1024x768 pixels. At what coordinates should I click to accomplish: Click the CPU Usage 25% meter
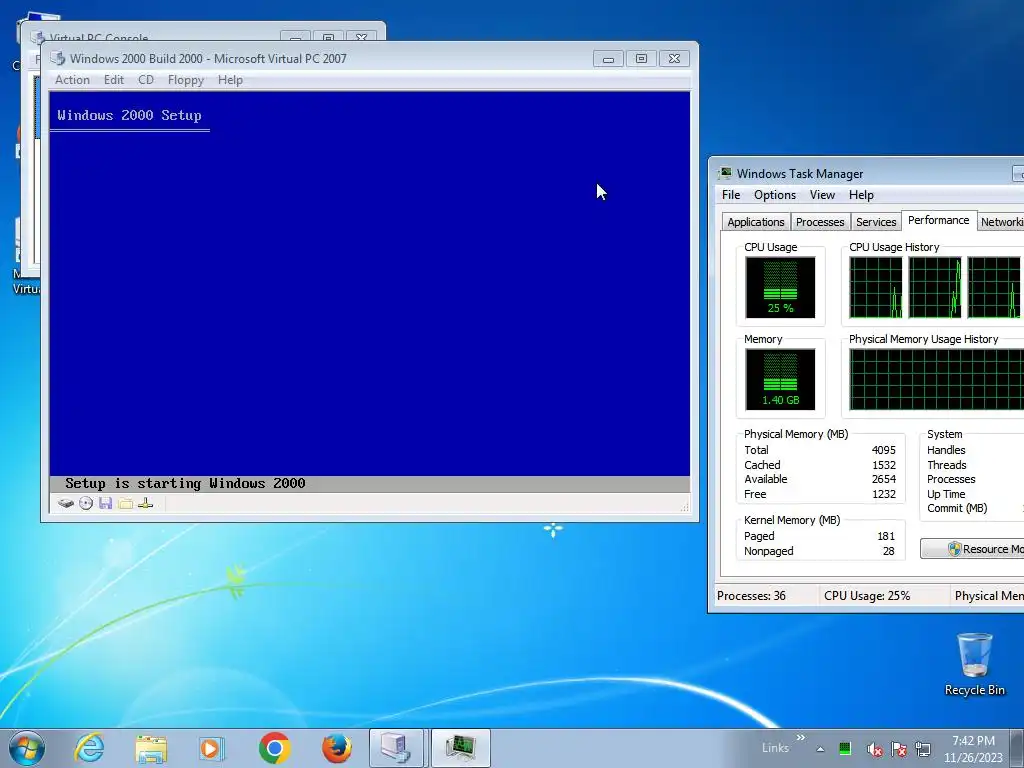(780, 287)
